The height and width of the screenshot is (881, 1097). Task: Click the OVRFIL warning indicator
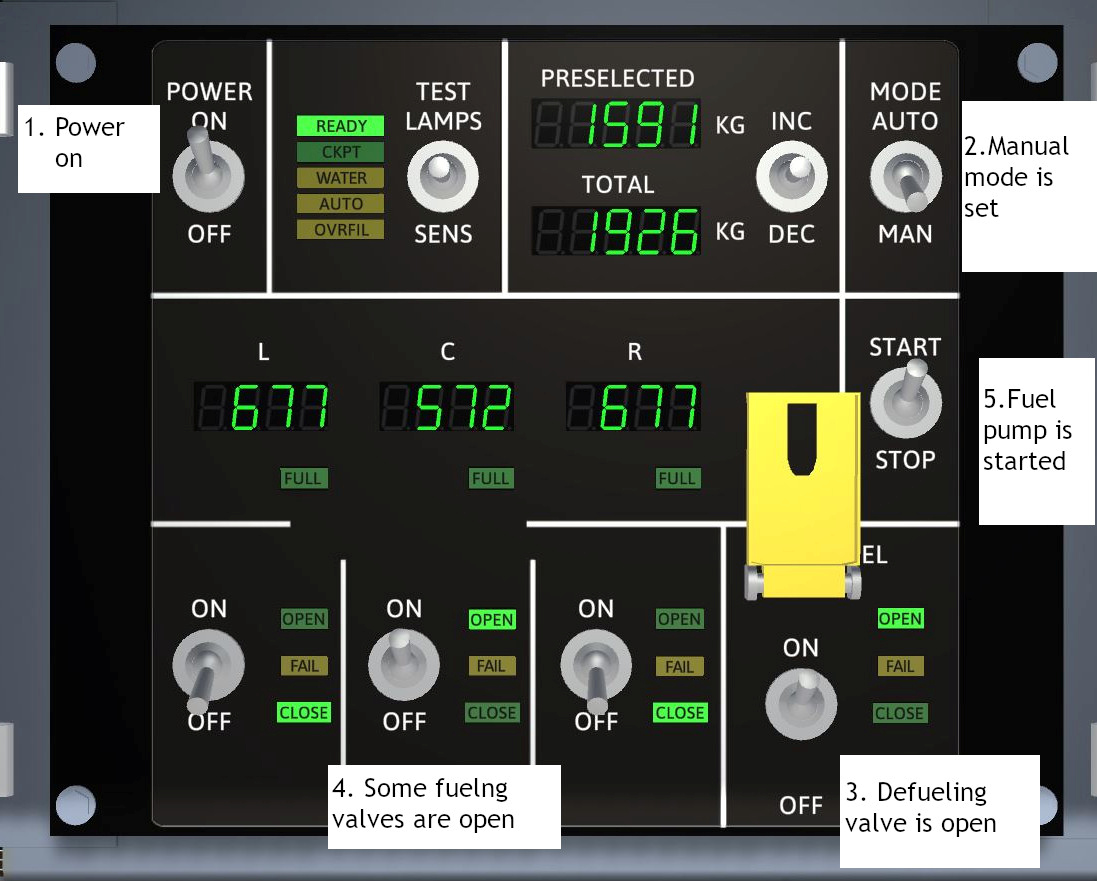click(x=341, y=230)
